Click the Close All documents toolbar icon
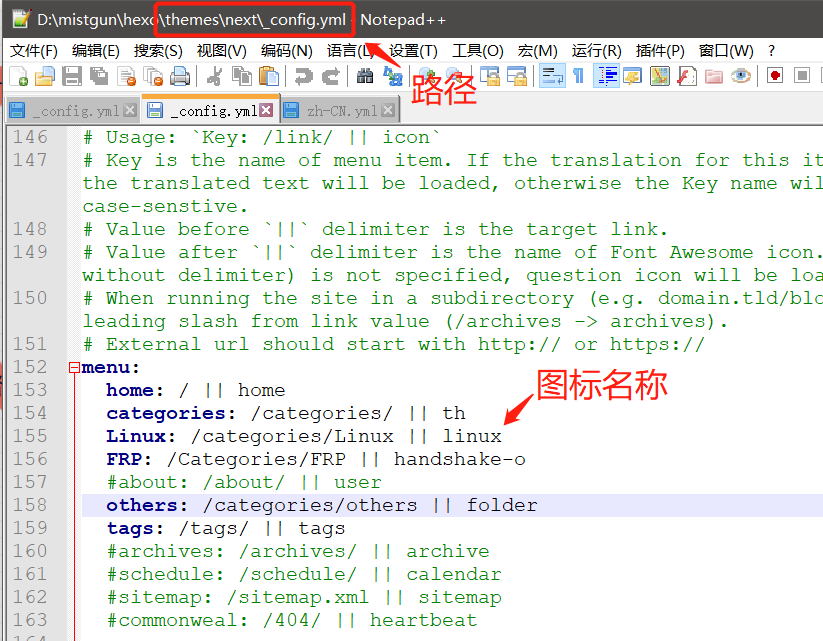Viewport: 823px width, 641px height. [153, 76]
